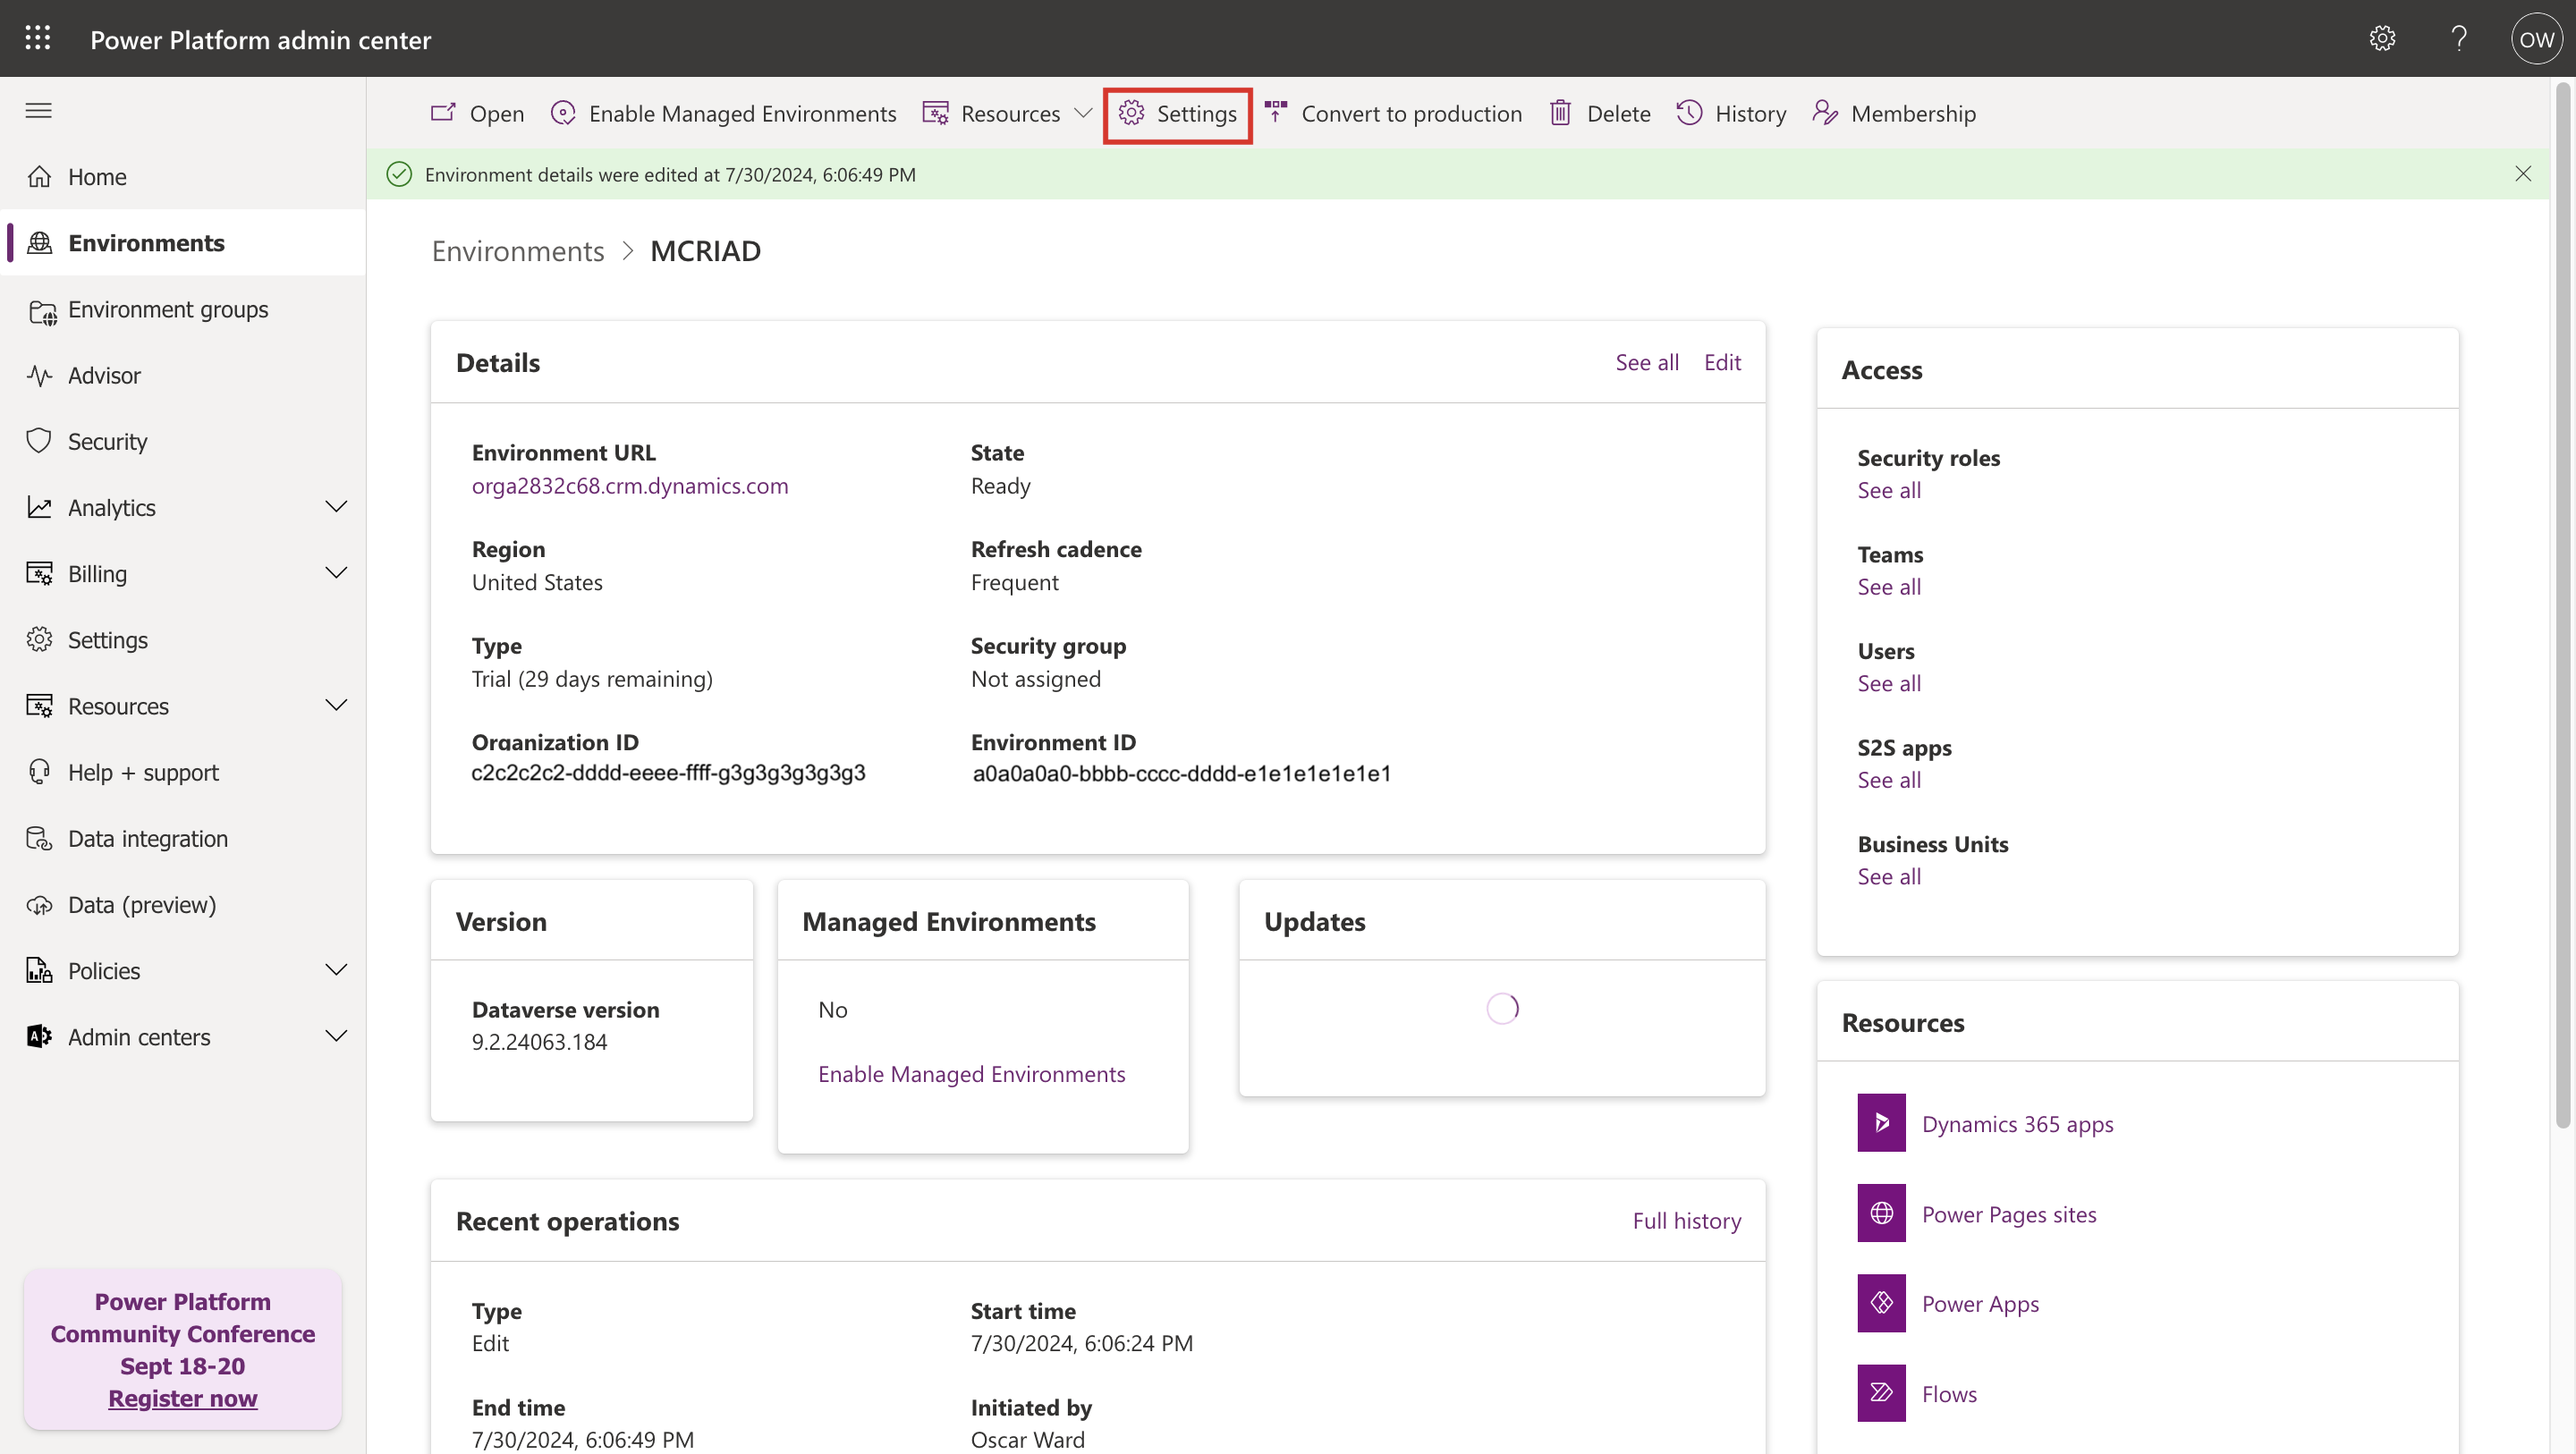Click Enable Managed Environments link in card
2576x1454 pixels.
[x=971, y=1073]
